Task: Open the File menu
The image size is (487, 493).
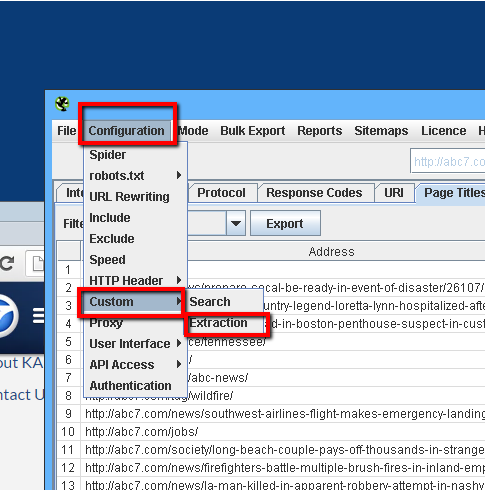Action: tap(67, 131)
